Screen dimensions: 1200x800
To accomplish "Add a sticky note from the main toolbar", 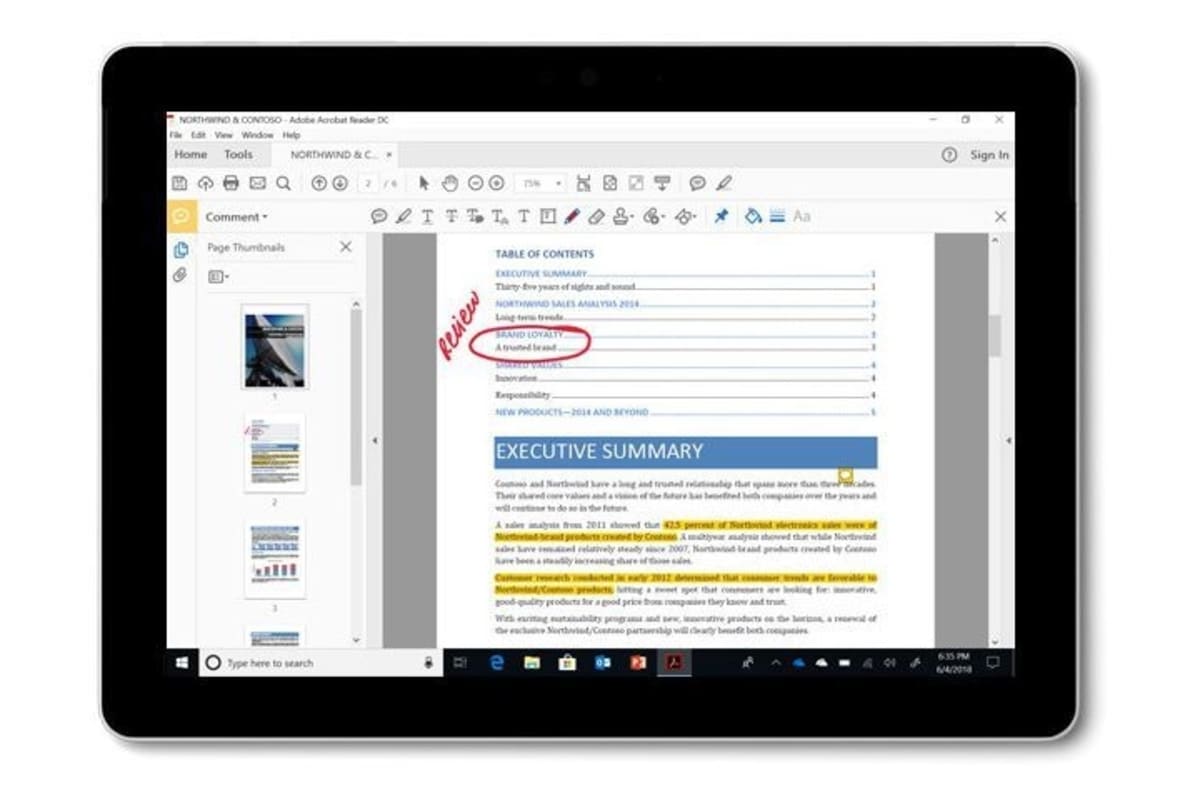I will click(x=697, y=183).
